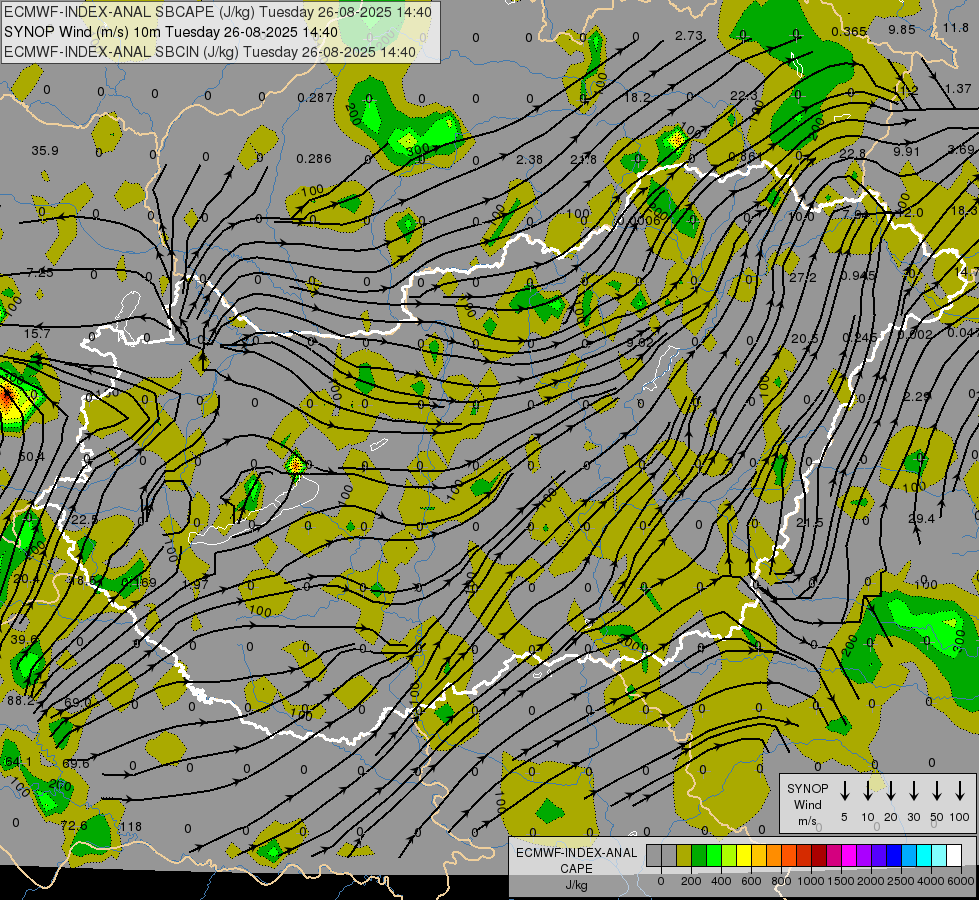Click the 1.37 value on the map
979x900 pixels.
(x=958, y=89)
